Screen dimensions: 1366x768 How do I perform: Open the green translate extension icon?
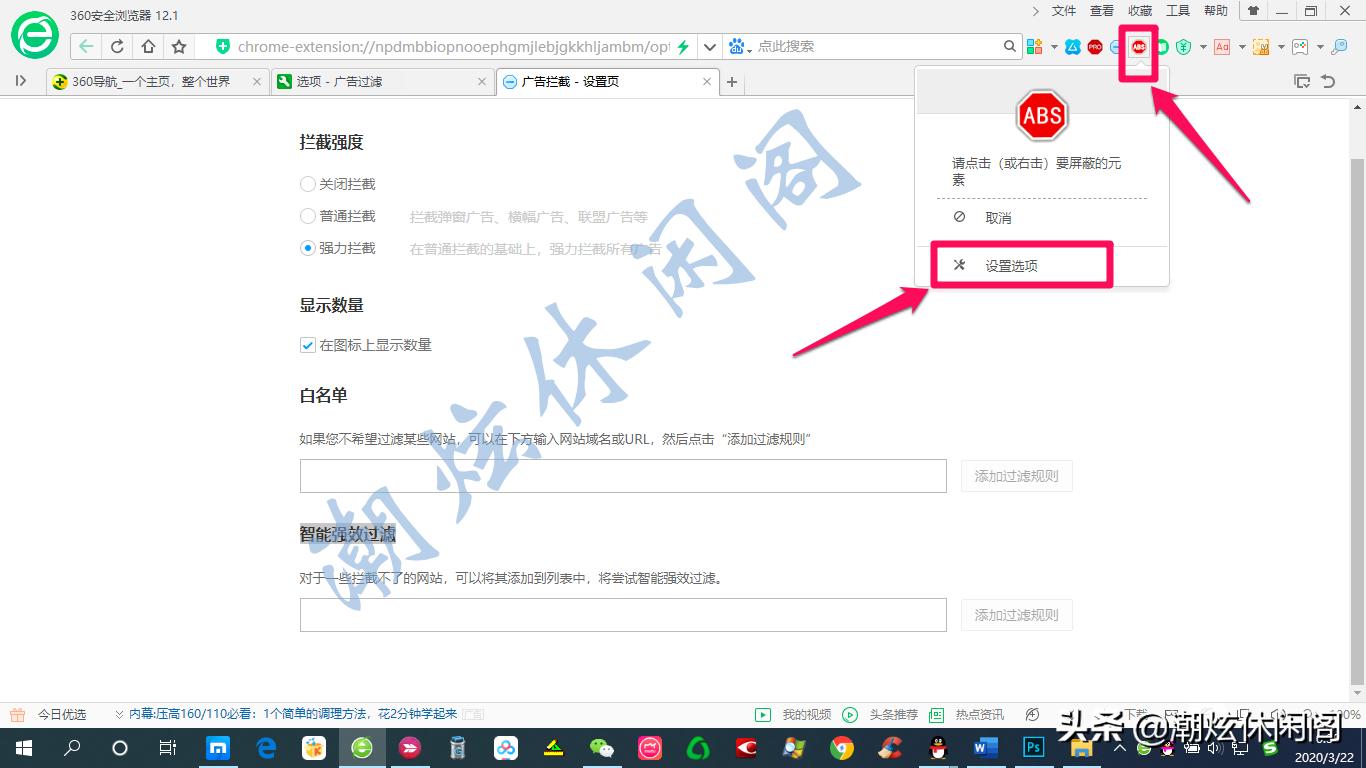click(x=1163, y=47)
